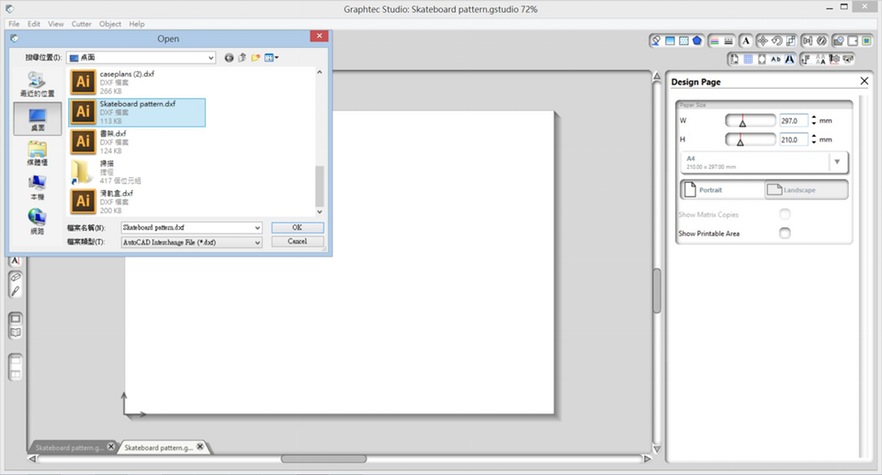Select the 124 KB dxf file in list
Viewport: 882px width, 475px height.
(x=137, y=142)
